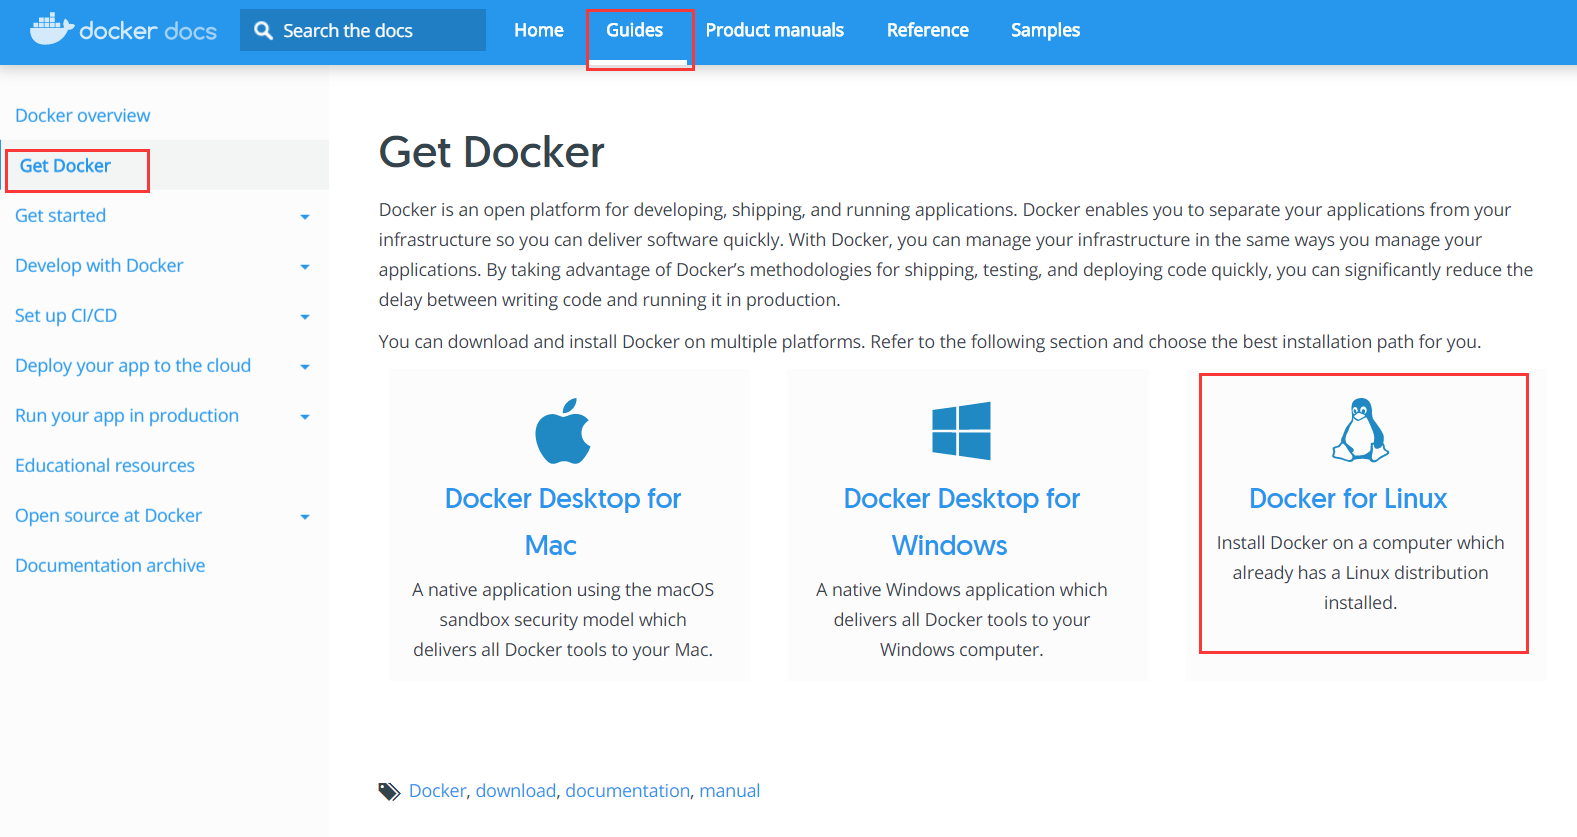Open the Guides tab
Image resolution: width=1577 pixels, height=837 pixels.
[x=635, y=30]
